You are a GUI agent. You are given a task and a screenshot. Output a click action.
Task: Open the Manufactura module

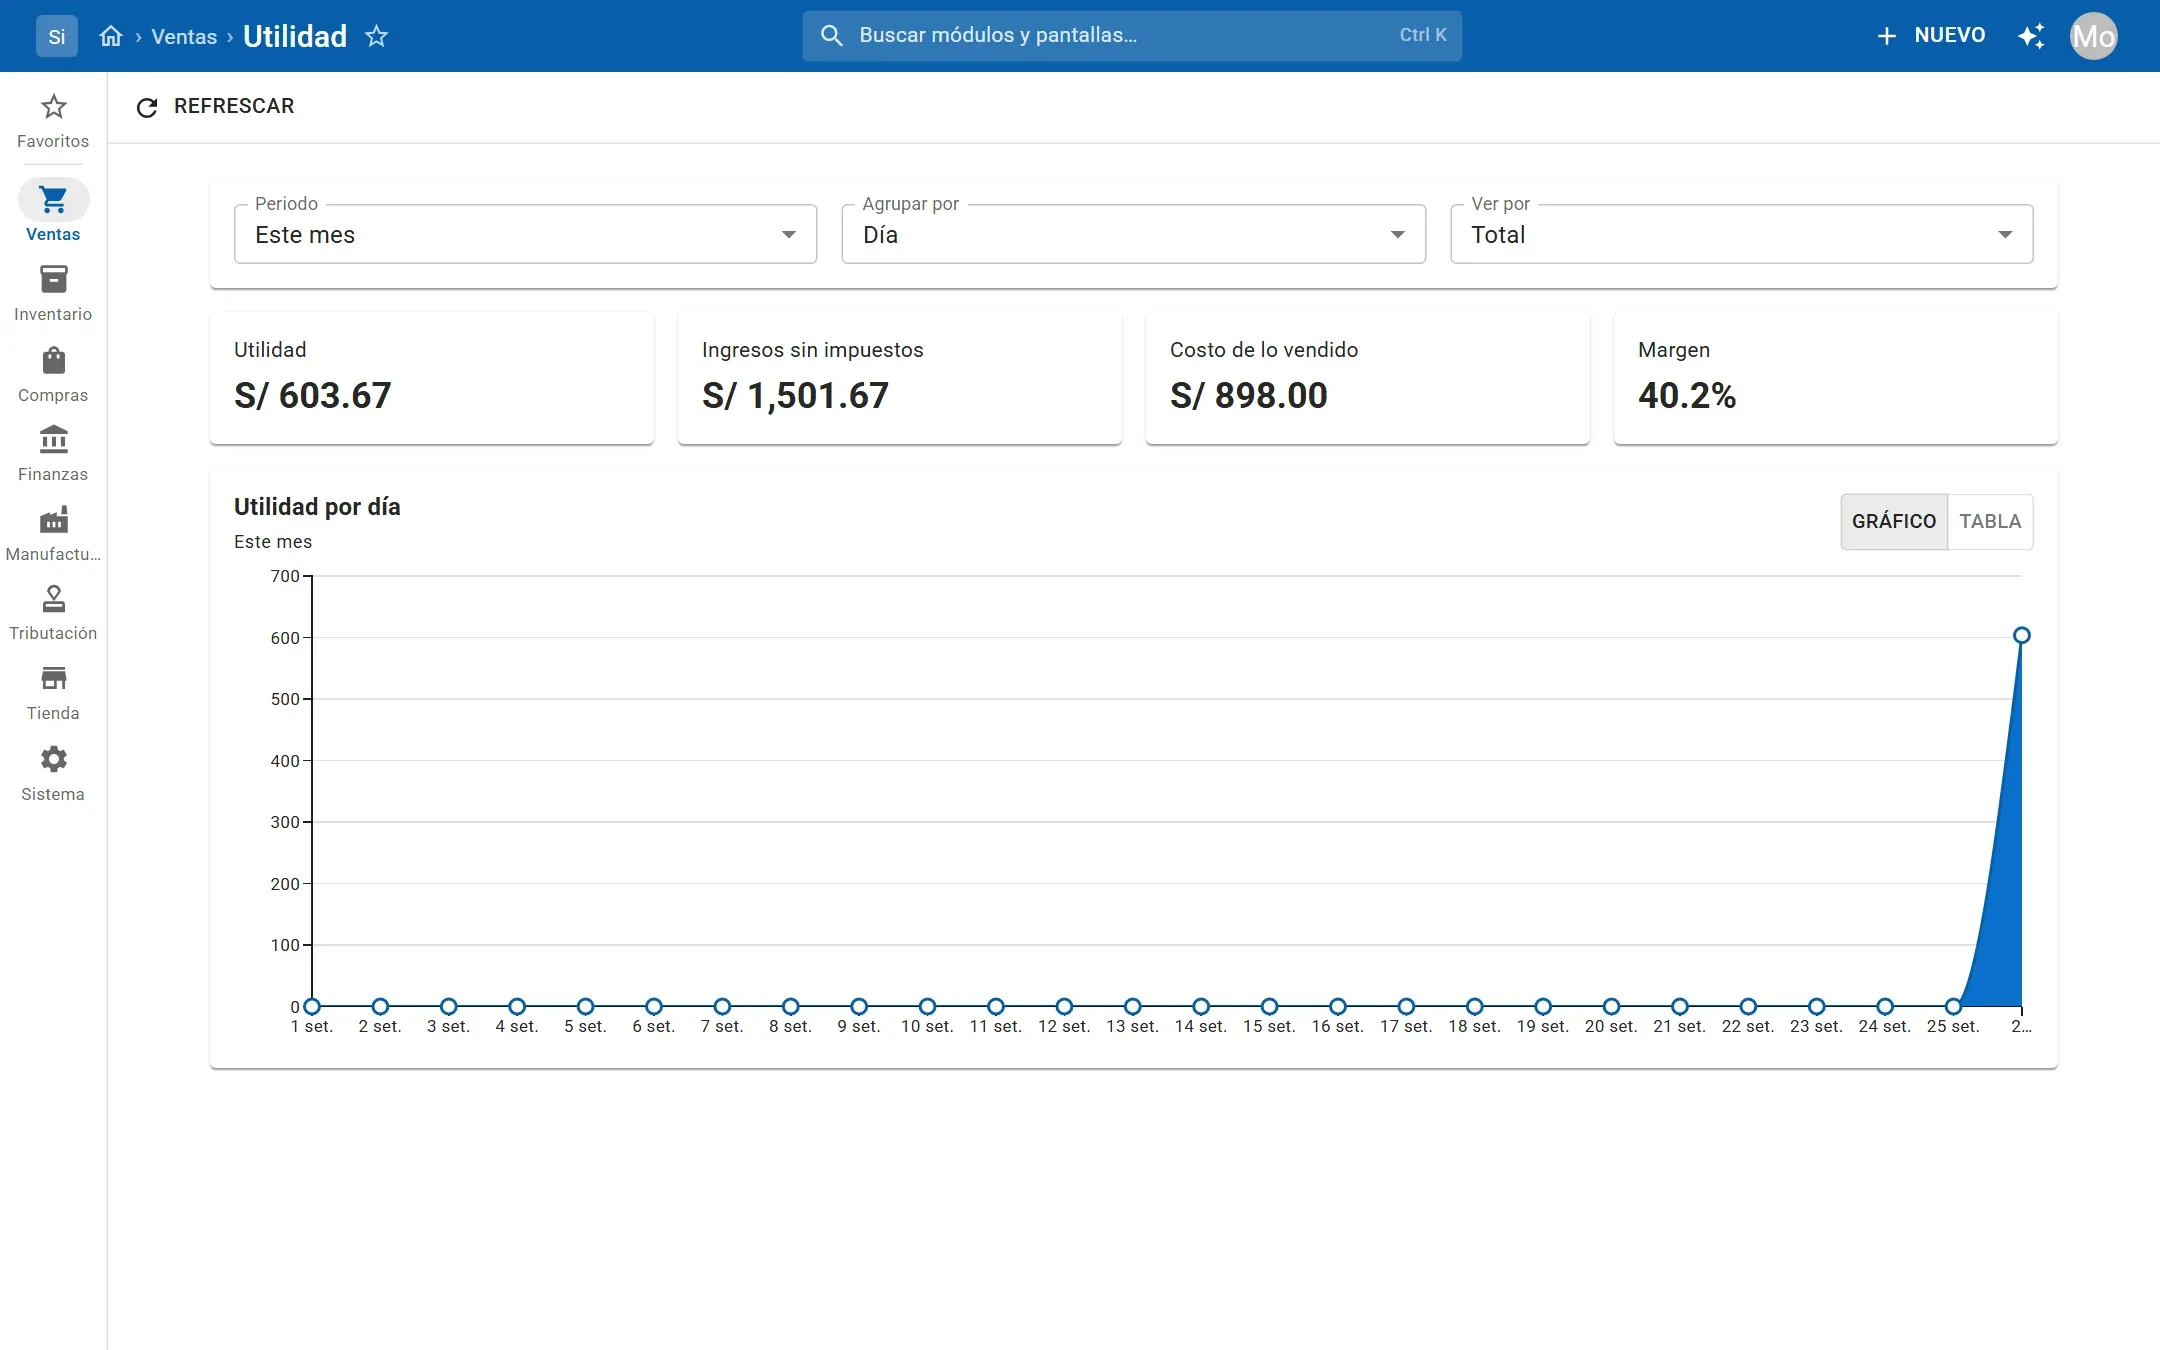(x=53, y=533)
